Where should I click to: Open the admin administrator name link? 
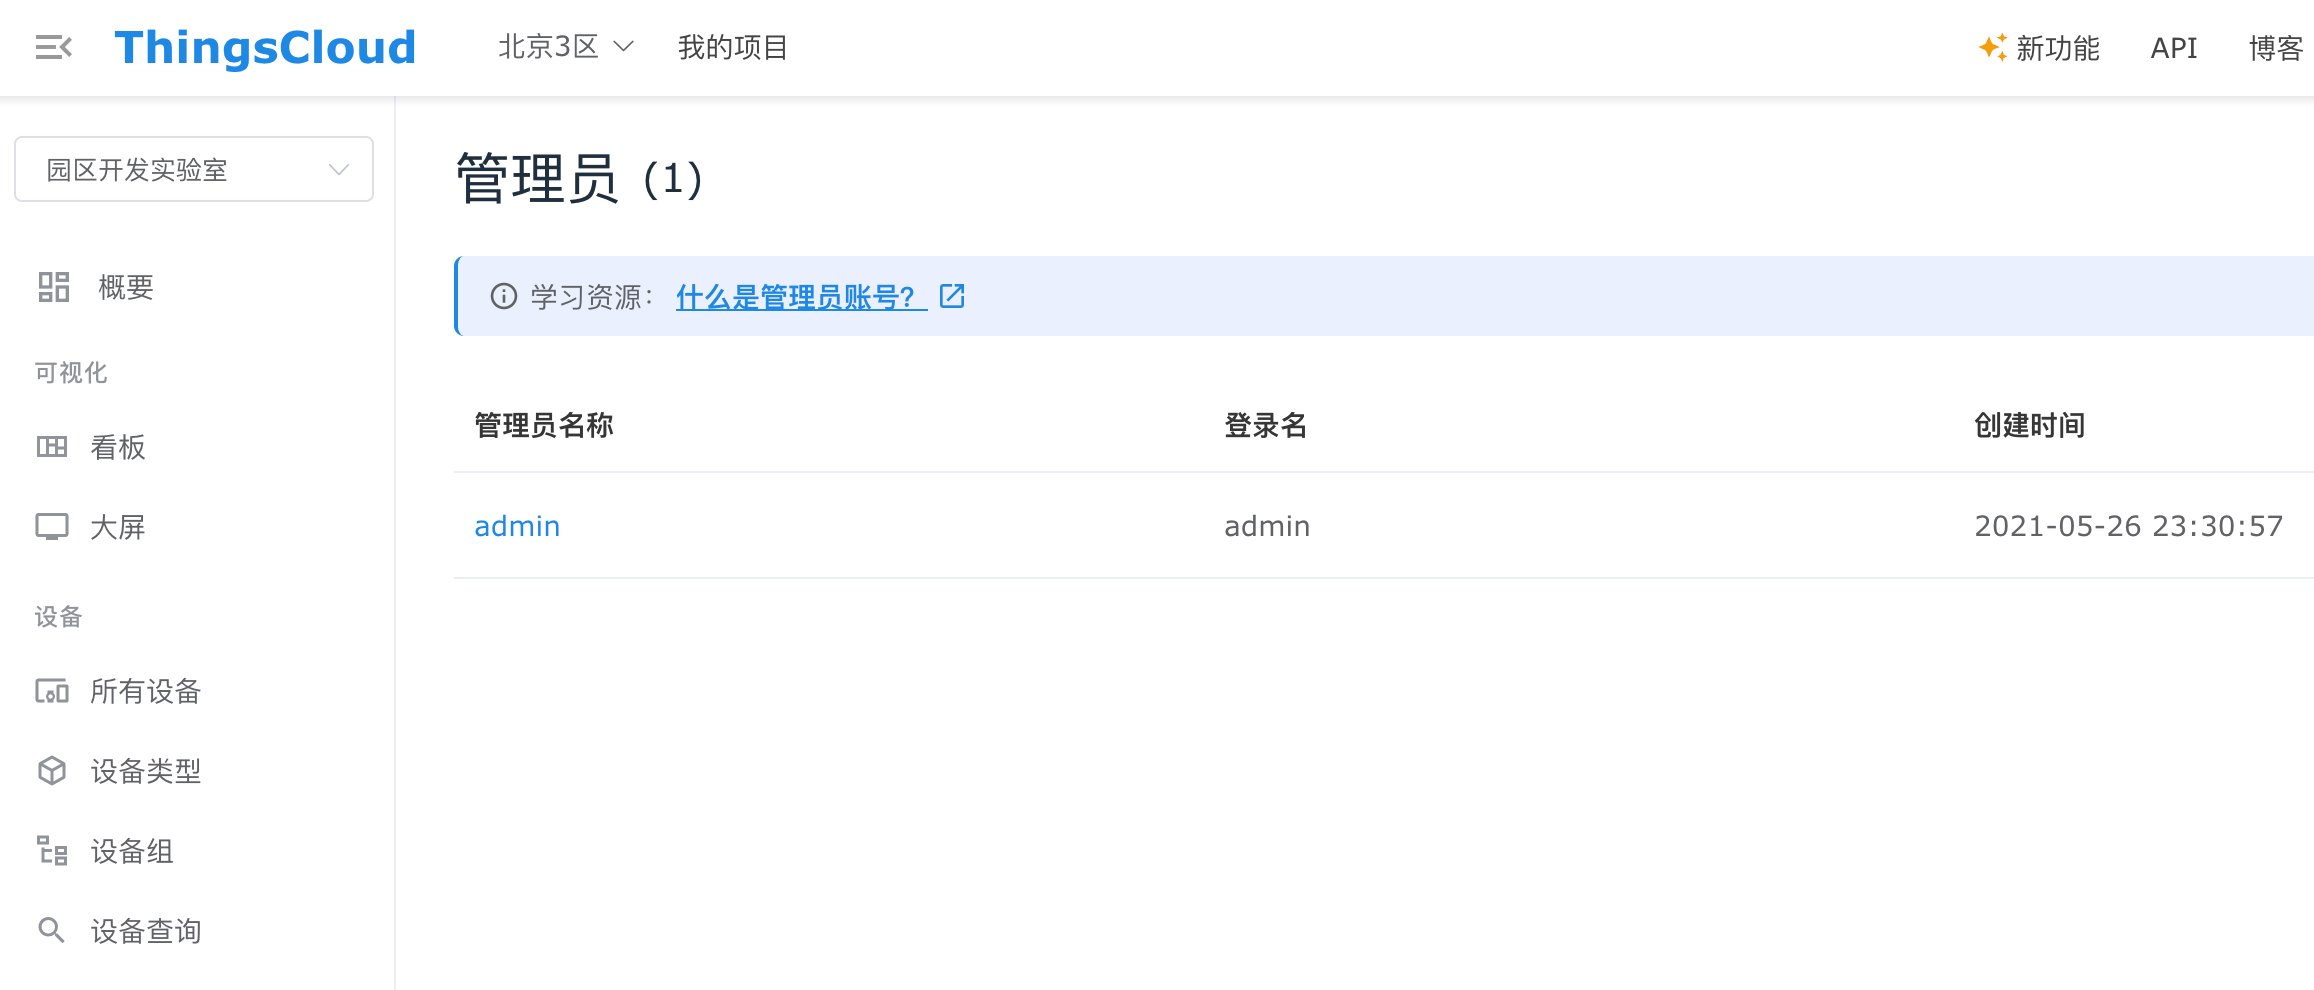pyautogui.click(x=517, y=526)
